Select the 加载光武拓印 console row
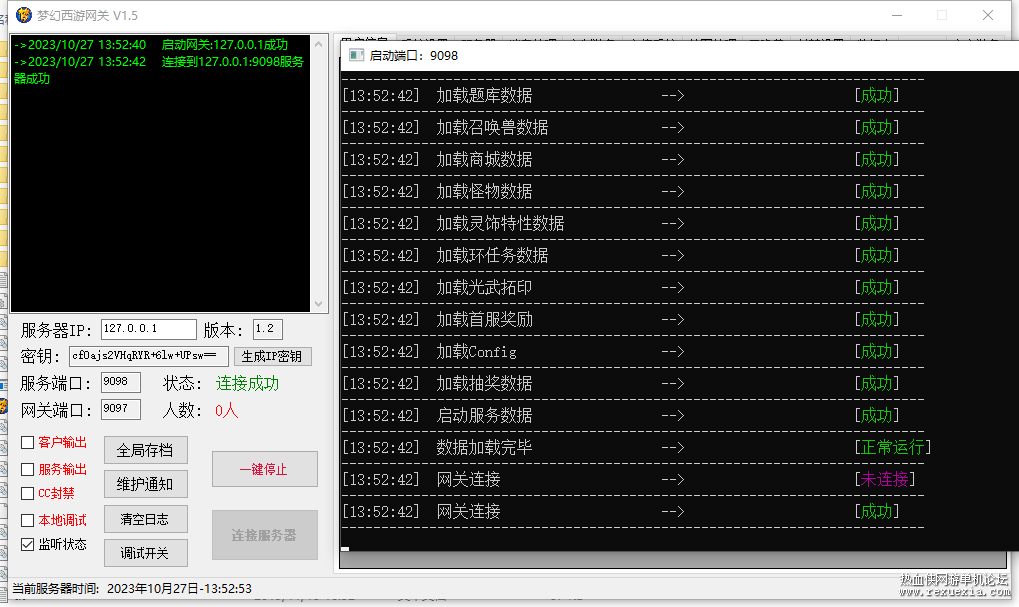This screenshot has width=1019, height=607. 621,287
